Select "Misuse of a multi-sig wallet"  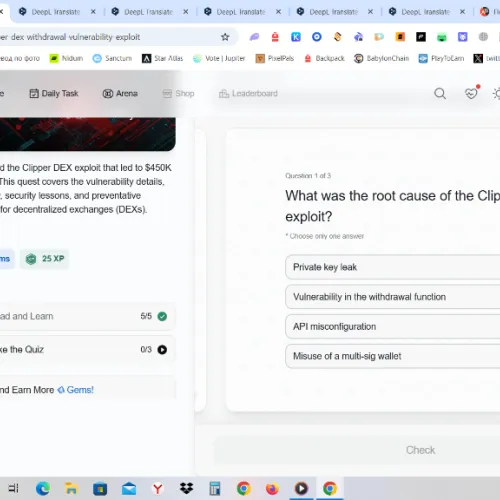[x=393, y=356]
